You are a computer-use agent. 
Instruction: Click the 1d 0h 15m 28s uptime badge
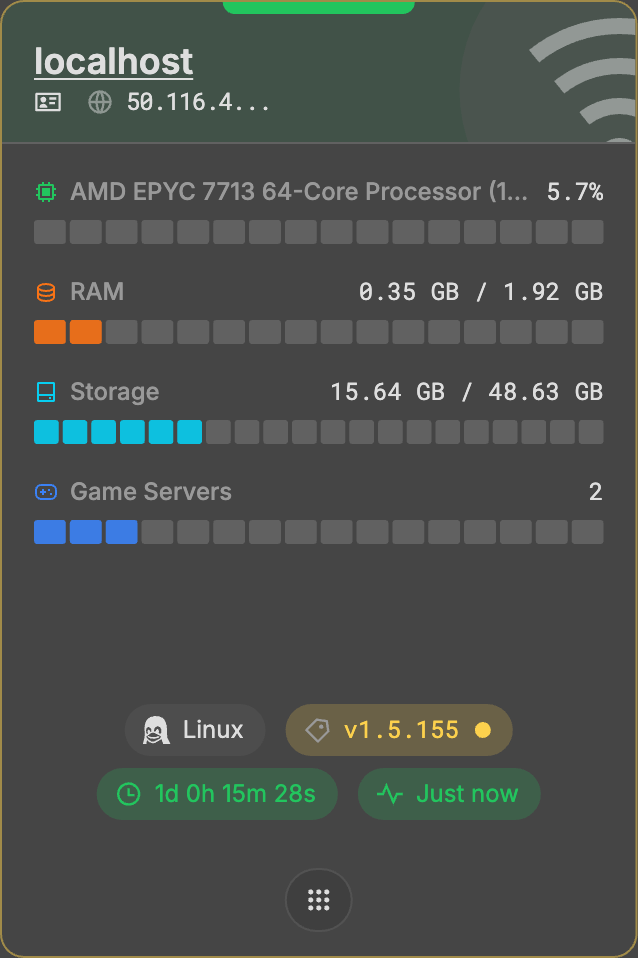click(217, 795)
